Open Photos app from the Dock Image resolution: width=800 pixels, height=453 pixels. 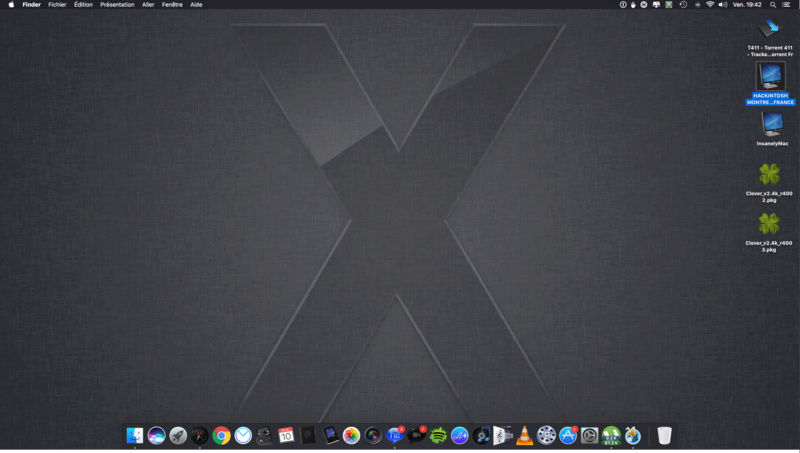[x=351, y=435]
